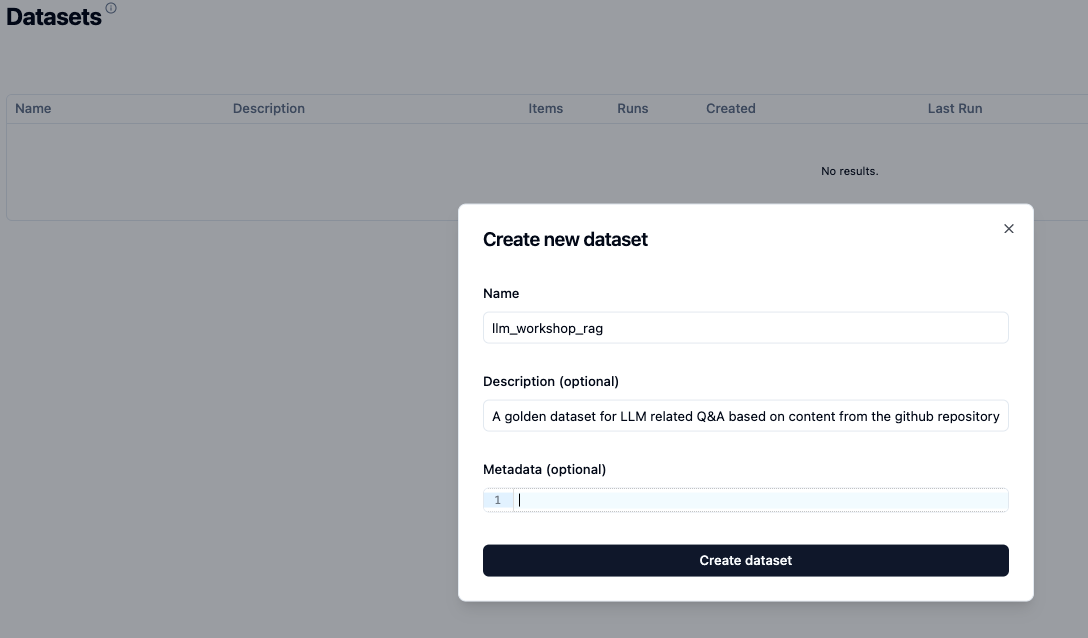Click the Metadata (optional) label
This screenshot has width=1088, height=638.
tap(544, 470)
